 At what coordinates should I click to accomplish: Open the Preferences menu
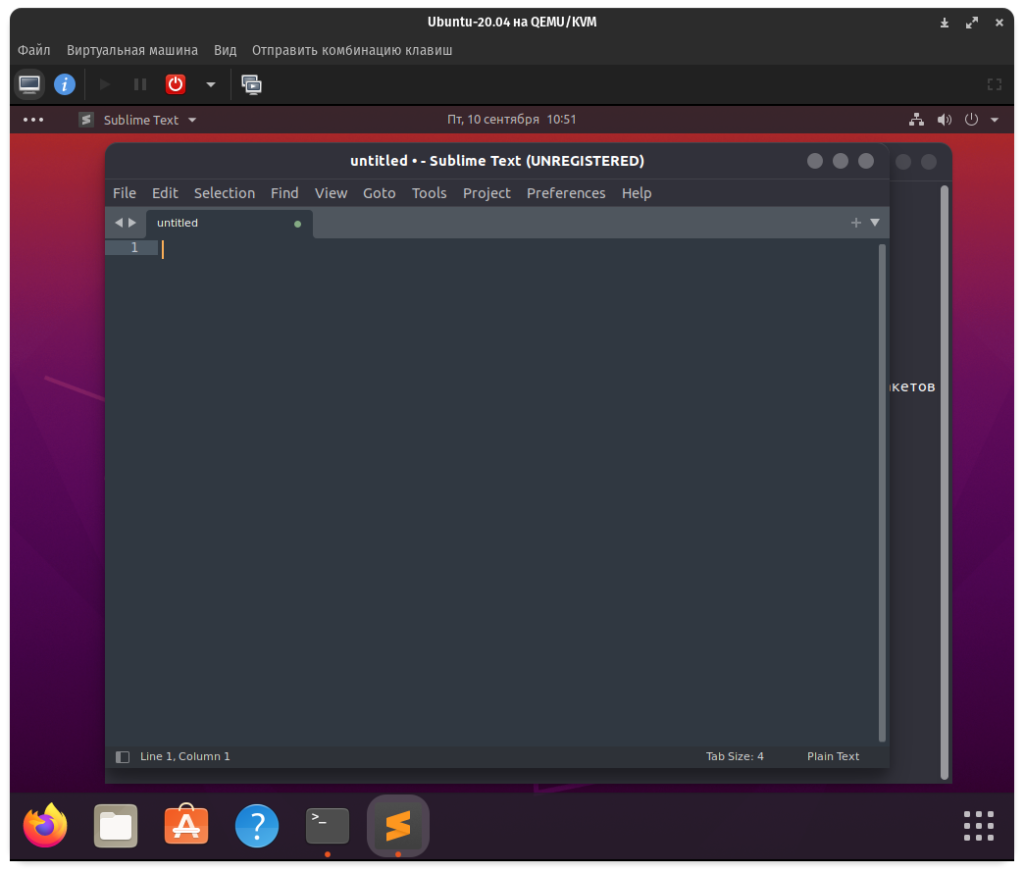566,193
